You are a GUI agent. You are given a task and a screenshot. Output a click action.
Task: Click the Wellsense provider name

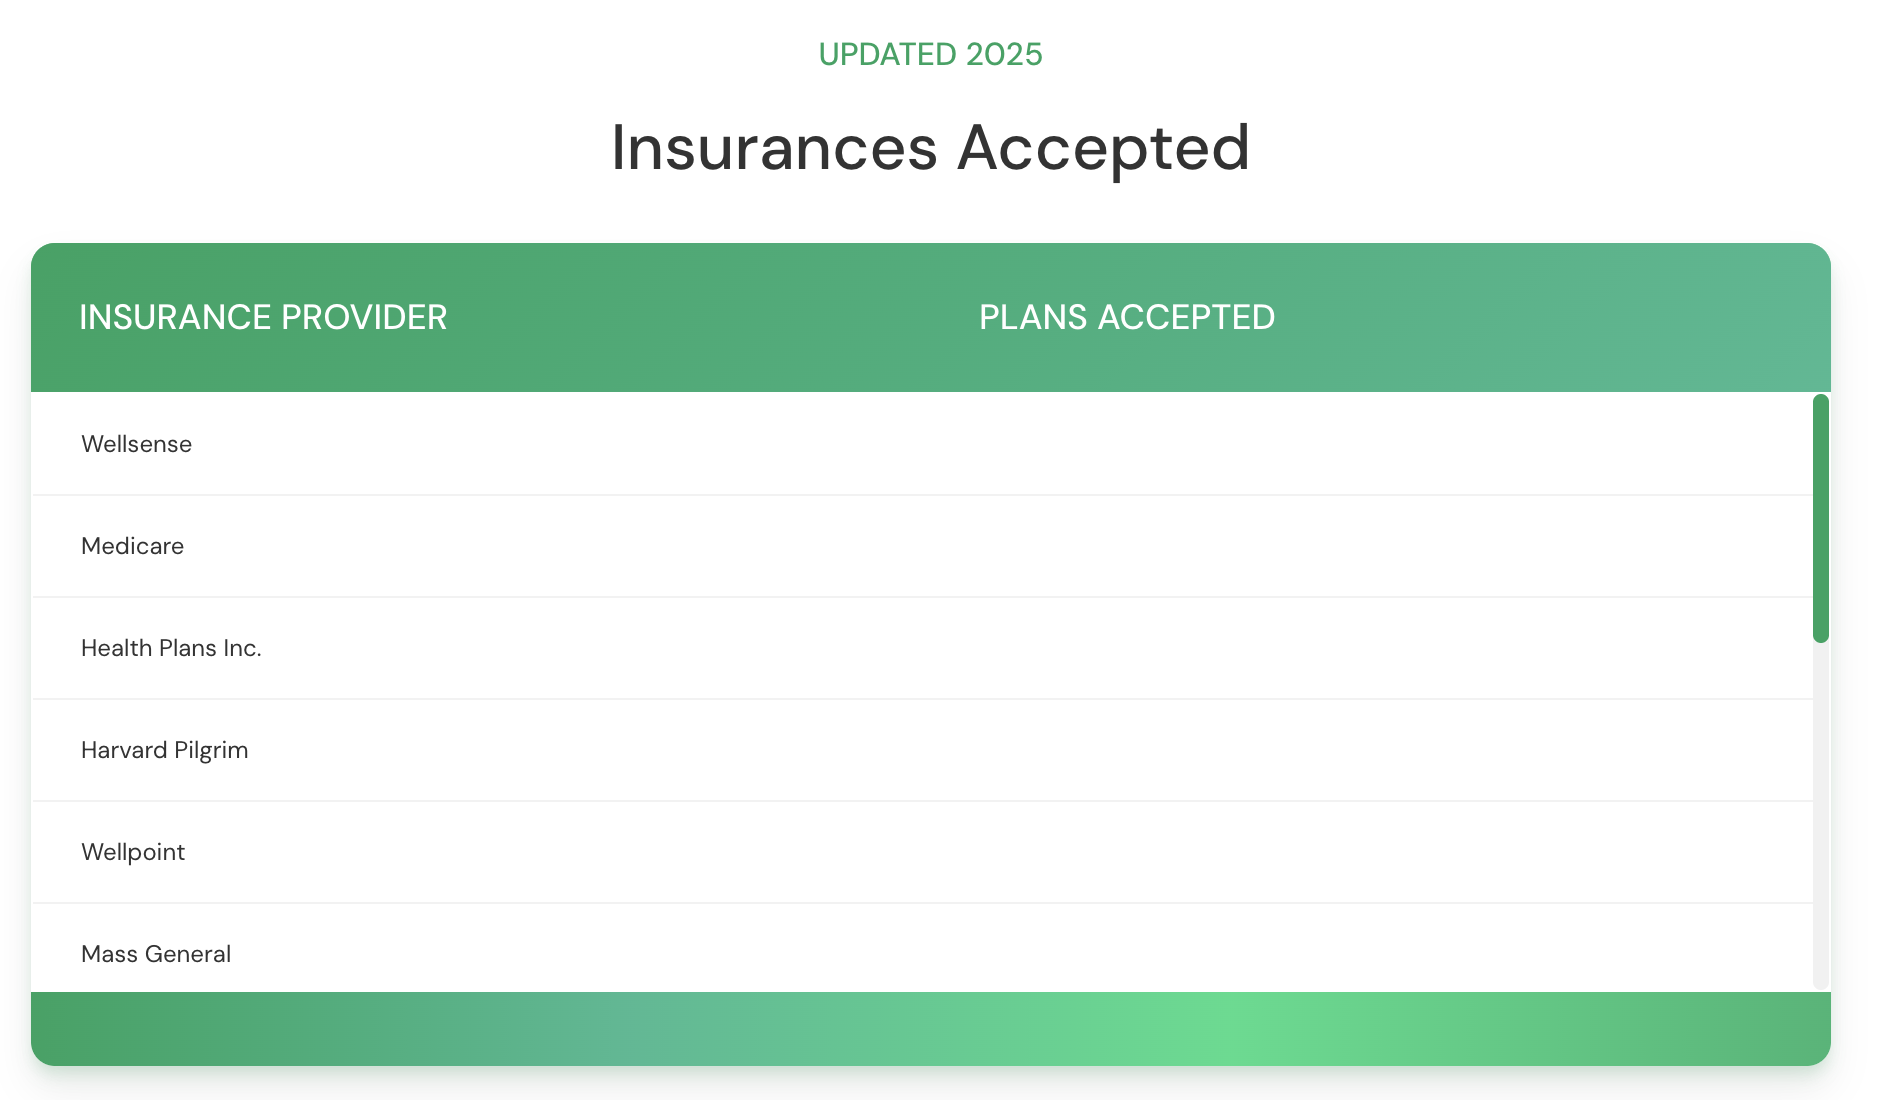[136, 444]
